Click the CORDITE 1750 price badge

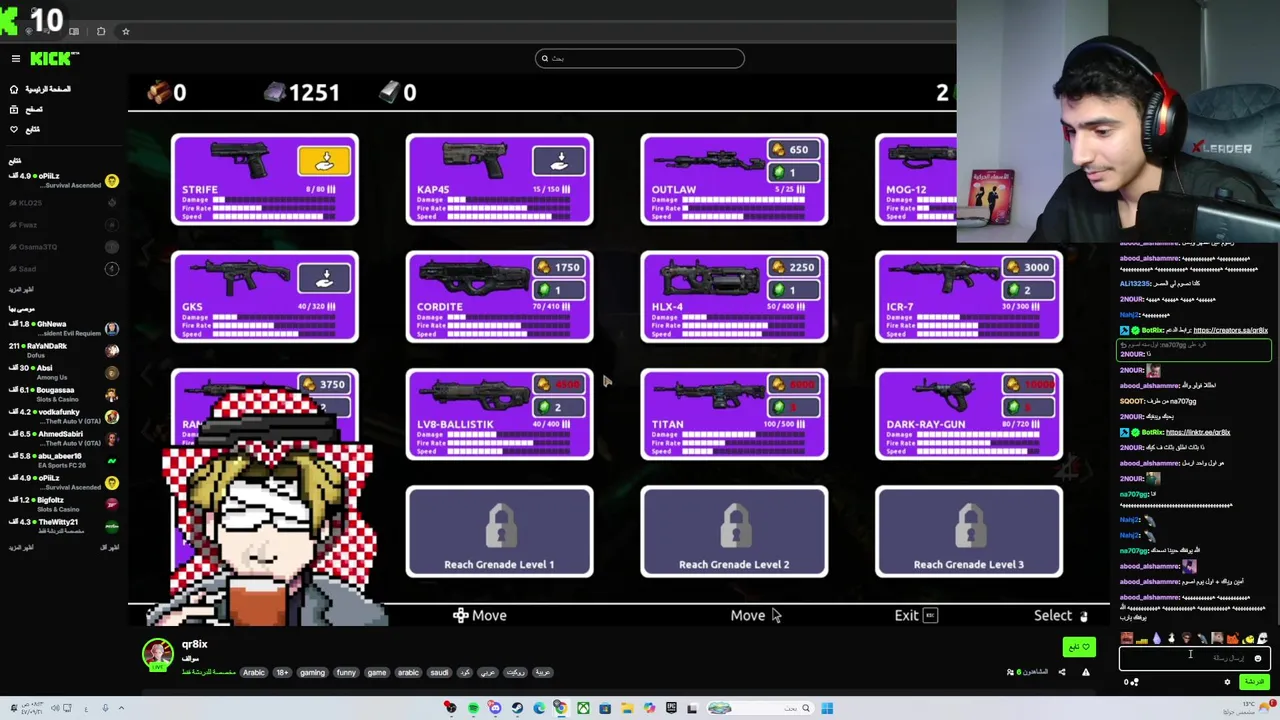tap(559, 267)
